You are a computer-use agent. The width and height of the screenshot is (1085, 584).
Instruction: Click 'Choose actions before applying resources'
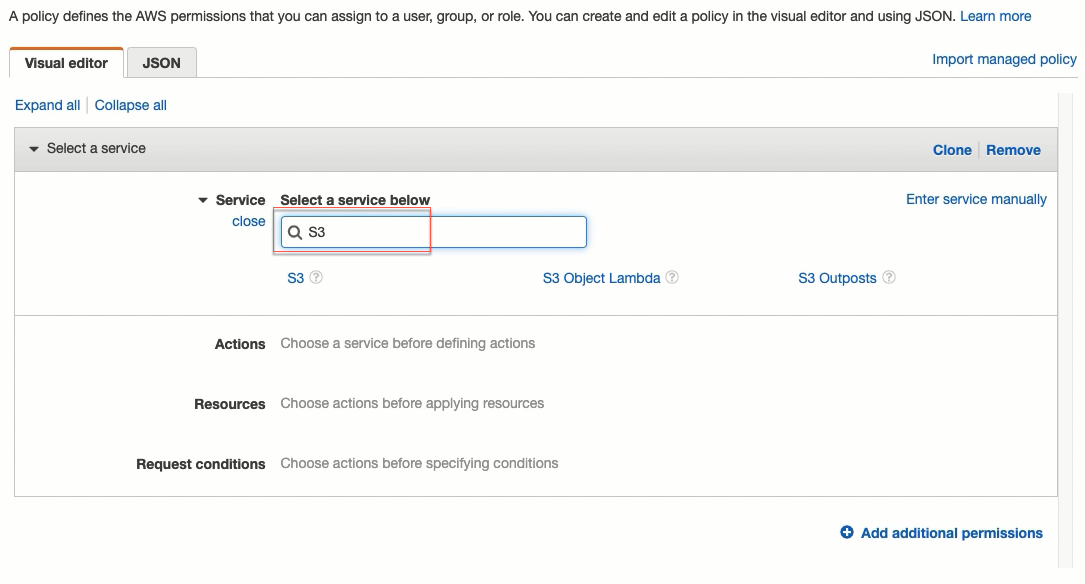[x=412, y=403]
